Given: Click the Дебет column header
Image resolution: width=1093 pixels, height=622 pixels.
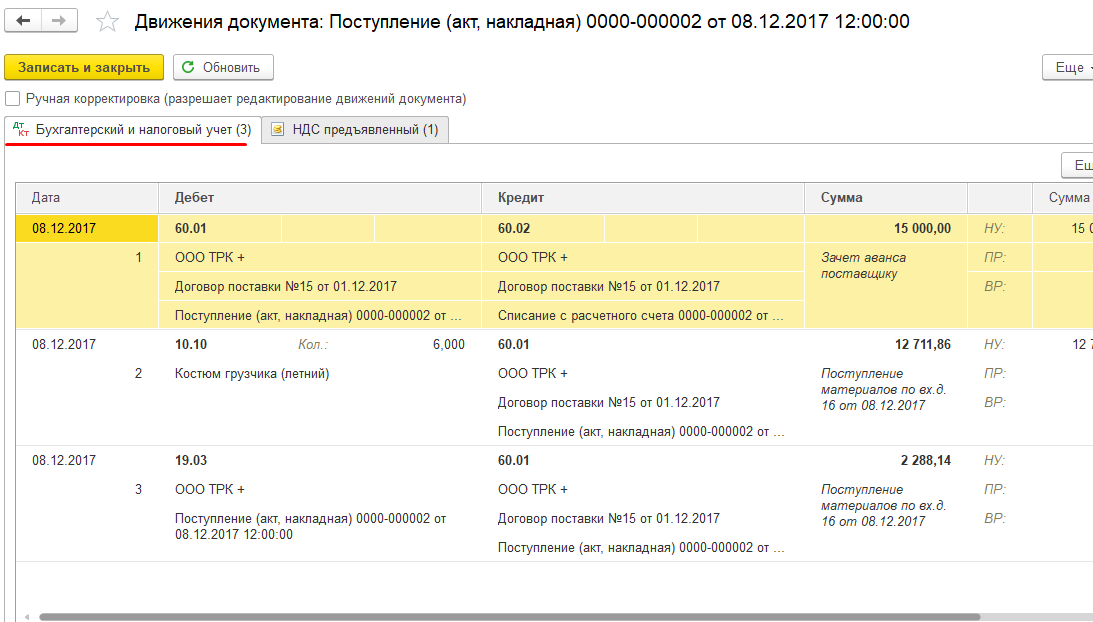Looking at the screenshot, I should [320, 197].
